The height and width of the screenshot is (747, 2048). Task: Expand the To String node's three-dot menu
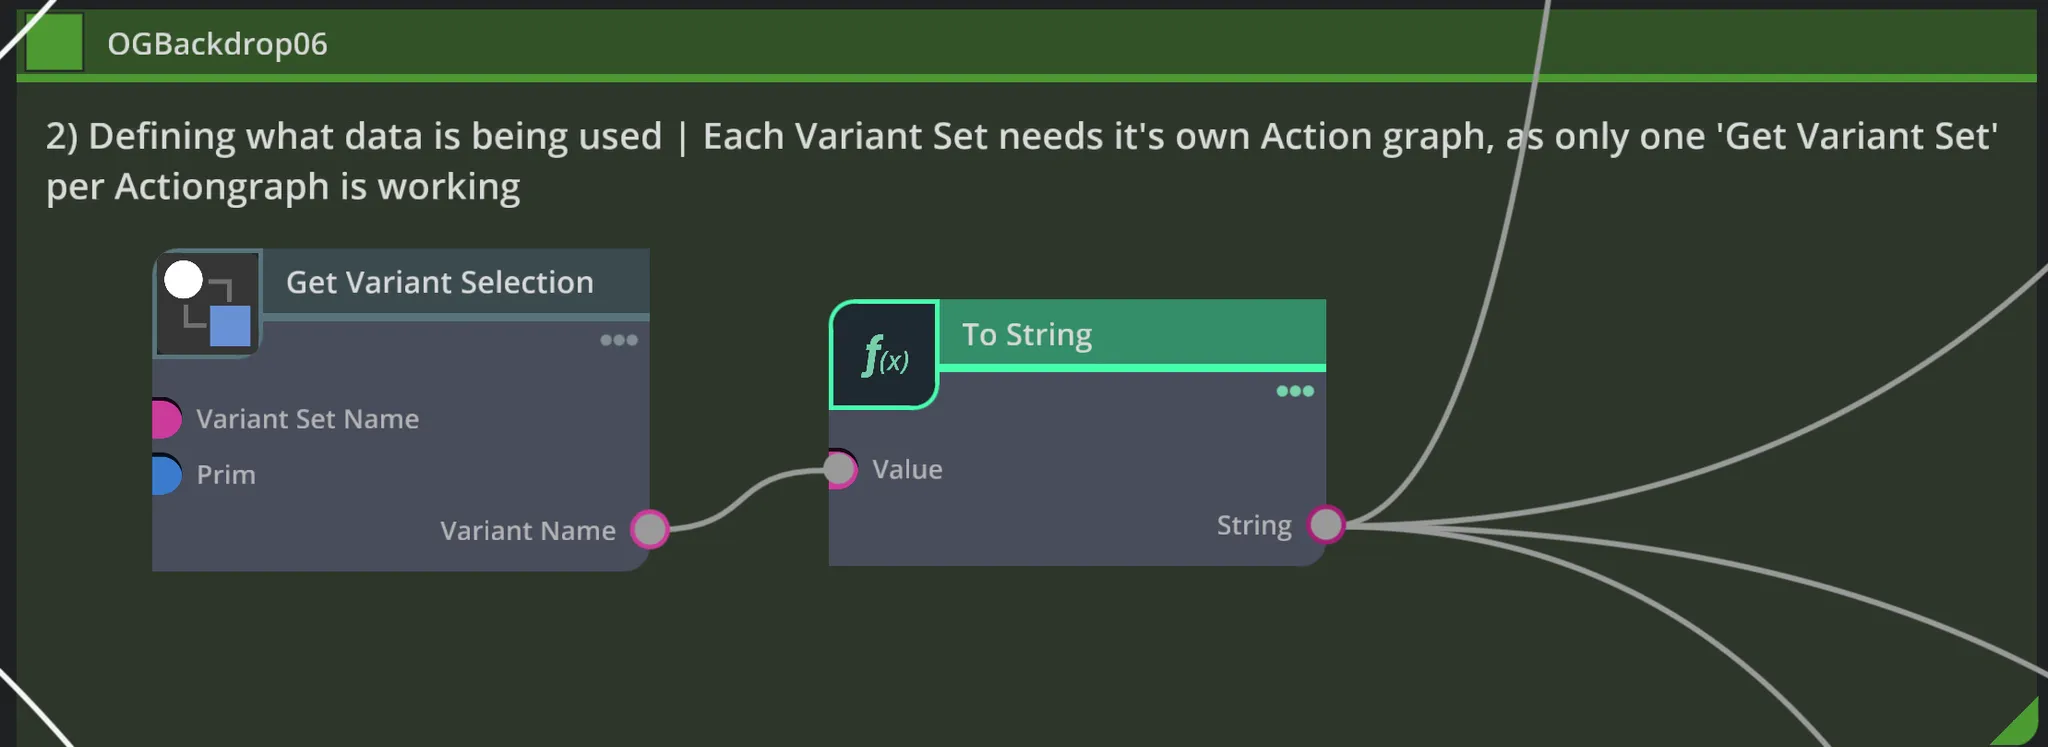1294,391
